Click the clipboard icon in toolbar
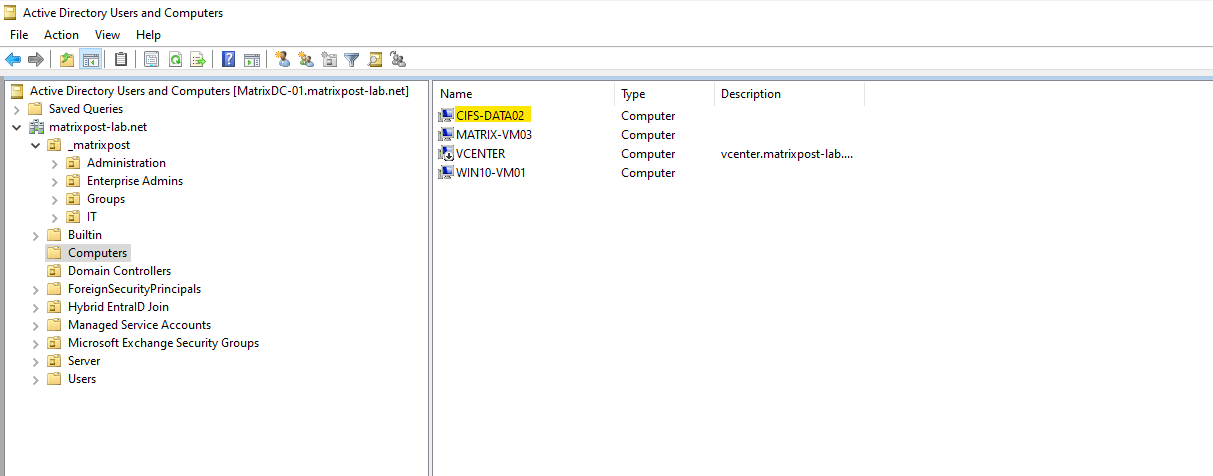Screen dimensions: 1213x476 [x=121, y=60]
